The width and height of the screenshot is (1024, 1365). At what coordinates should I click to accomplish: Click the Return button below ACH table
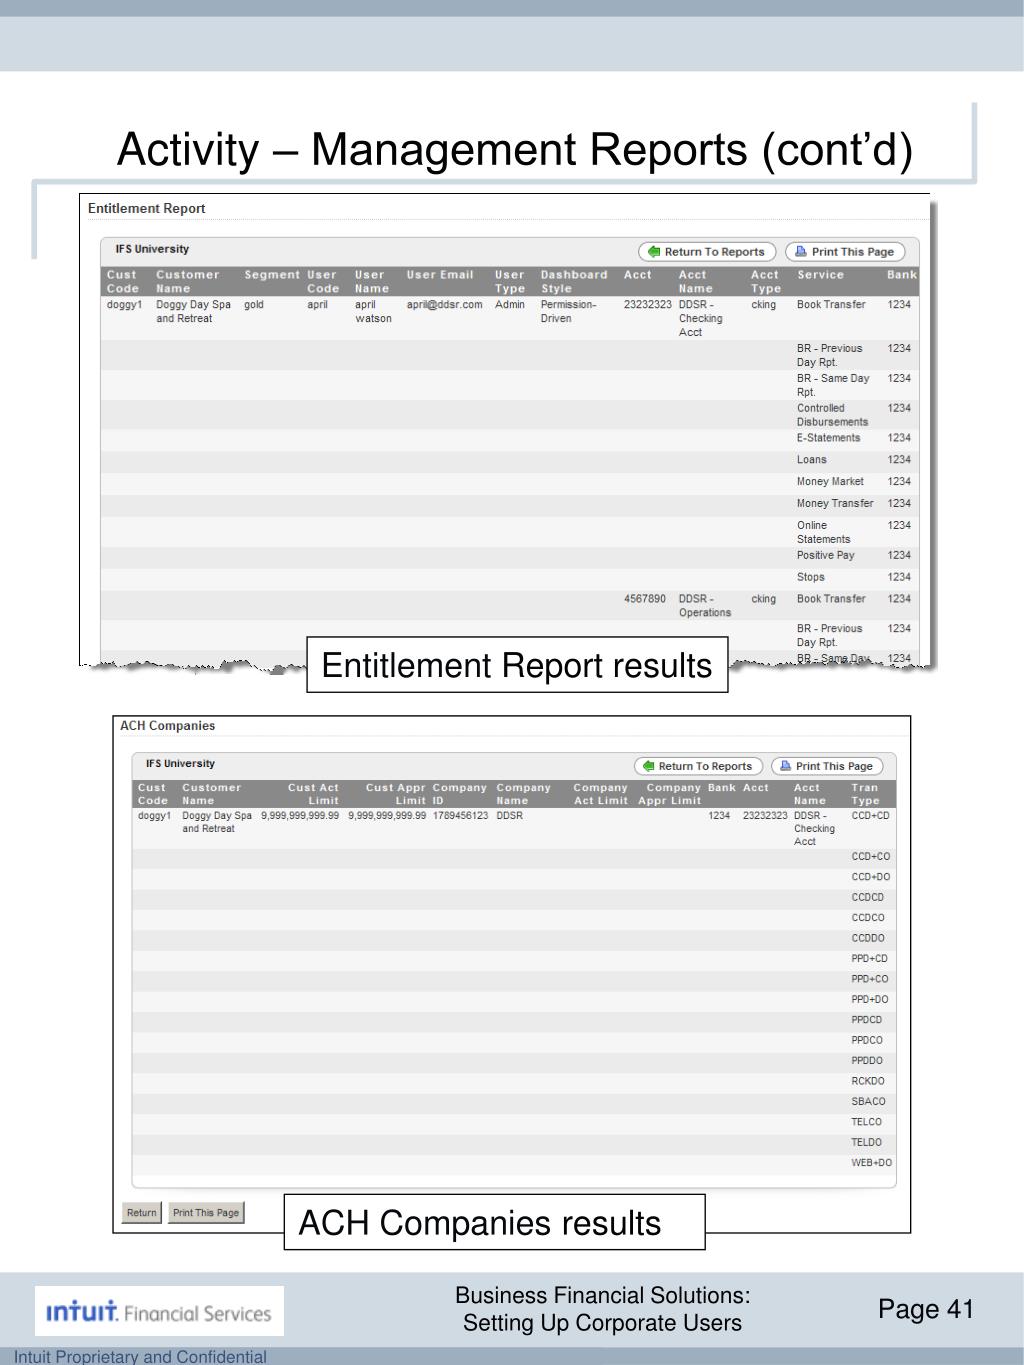(141, 1213)
